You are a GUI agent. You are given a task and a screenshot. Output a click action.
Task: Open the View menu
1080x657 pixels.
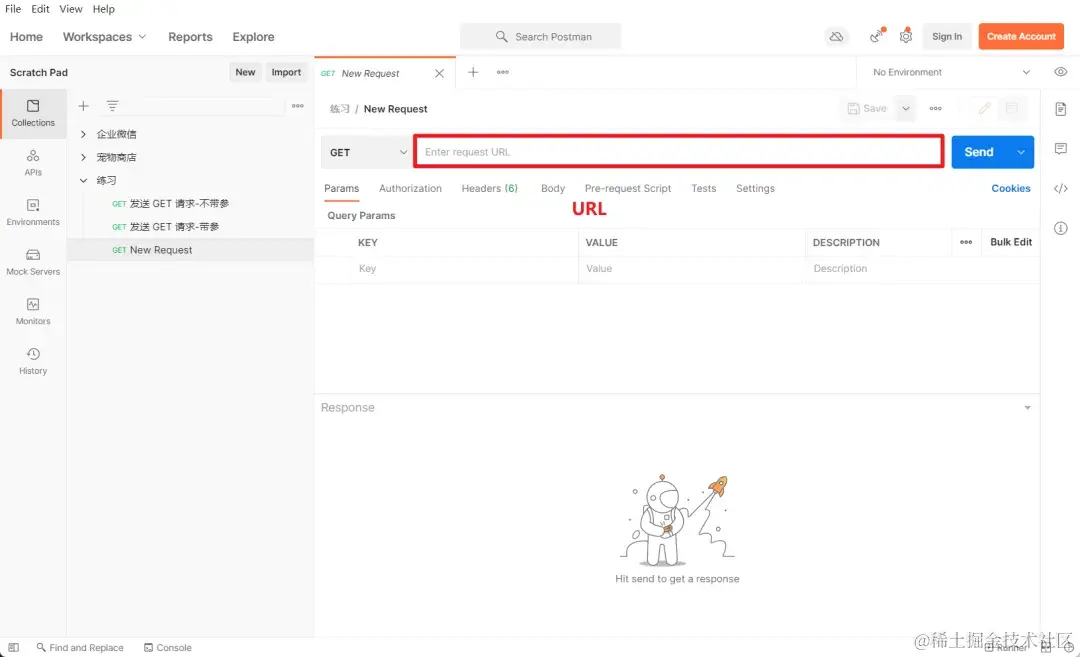click(70, 9)
